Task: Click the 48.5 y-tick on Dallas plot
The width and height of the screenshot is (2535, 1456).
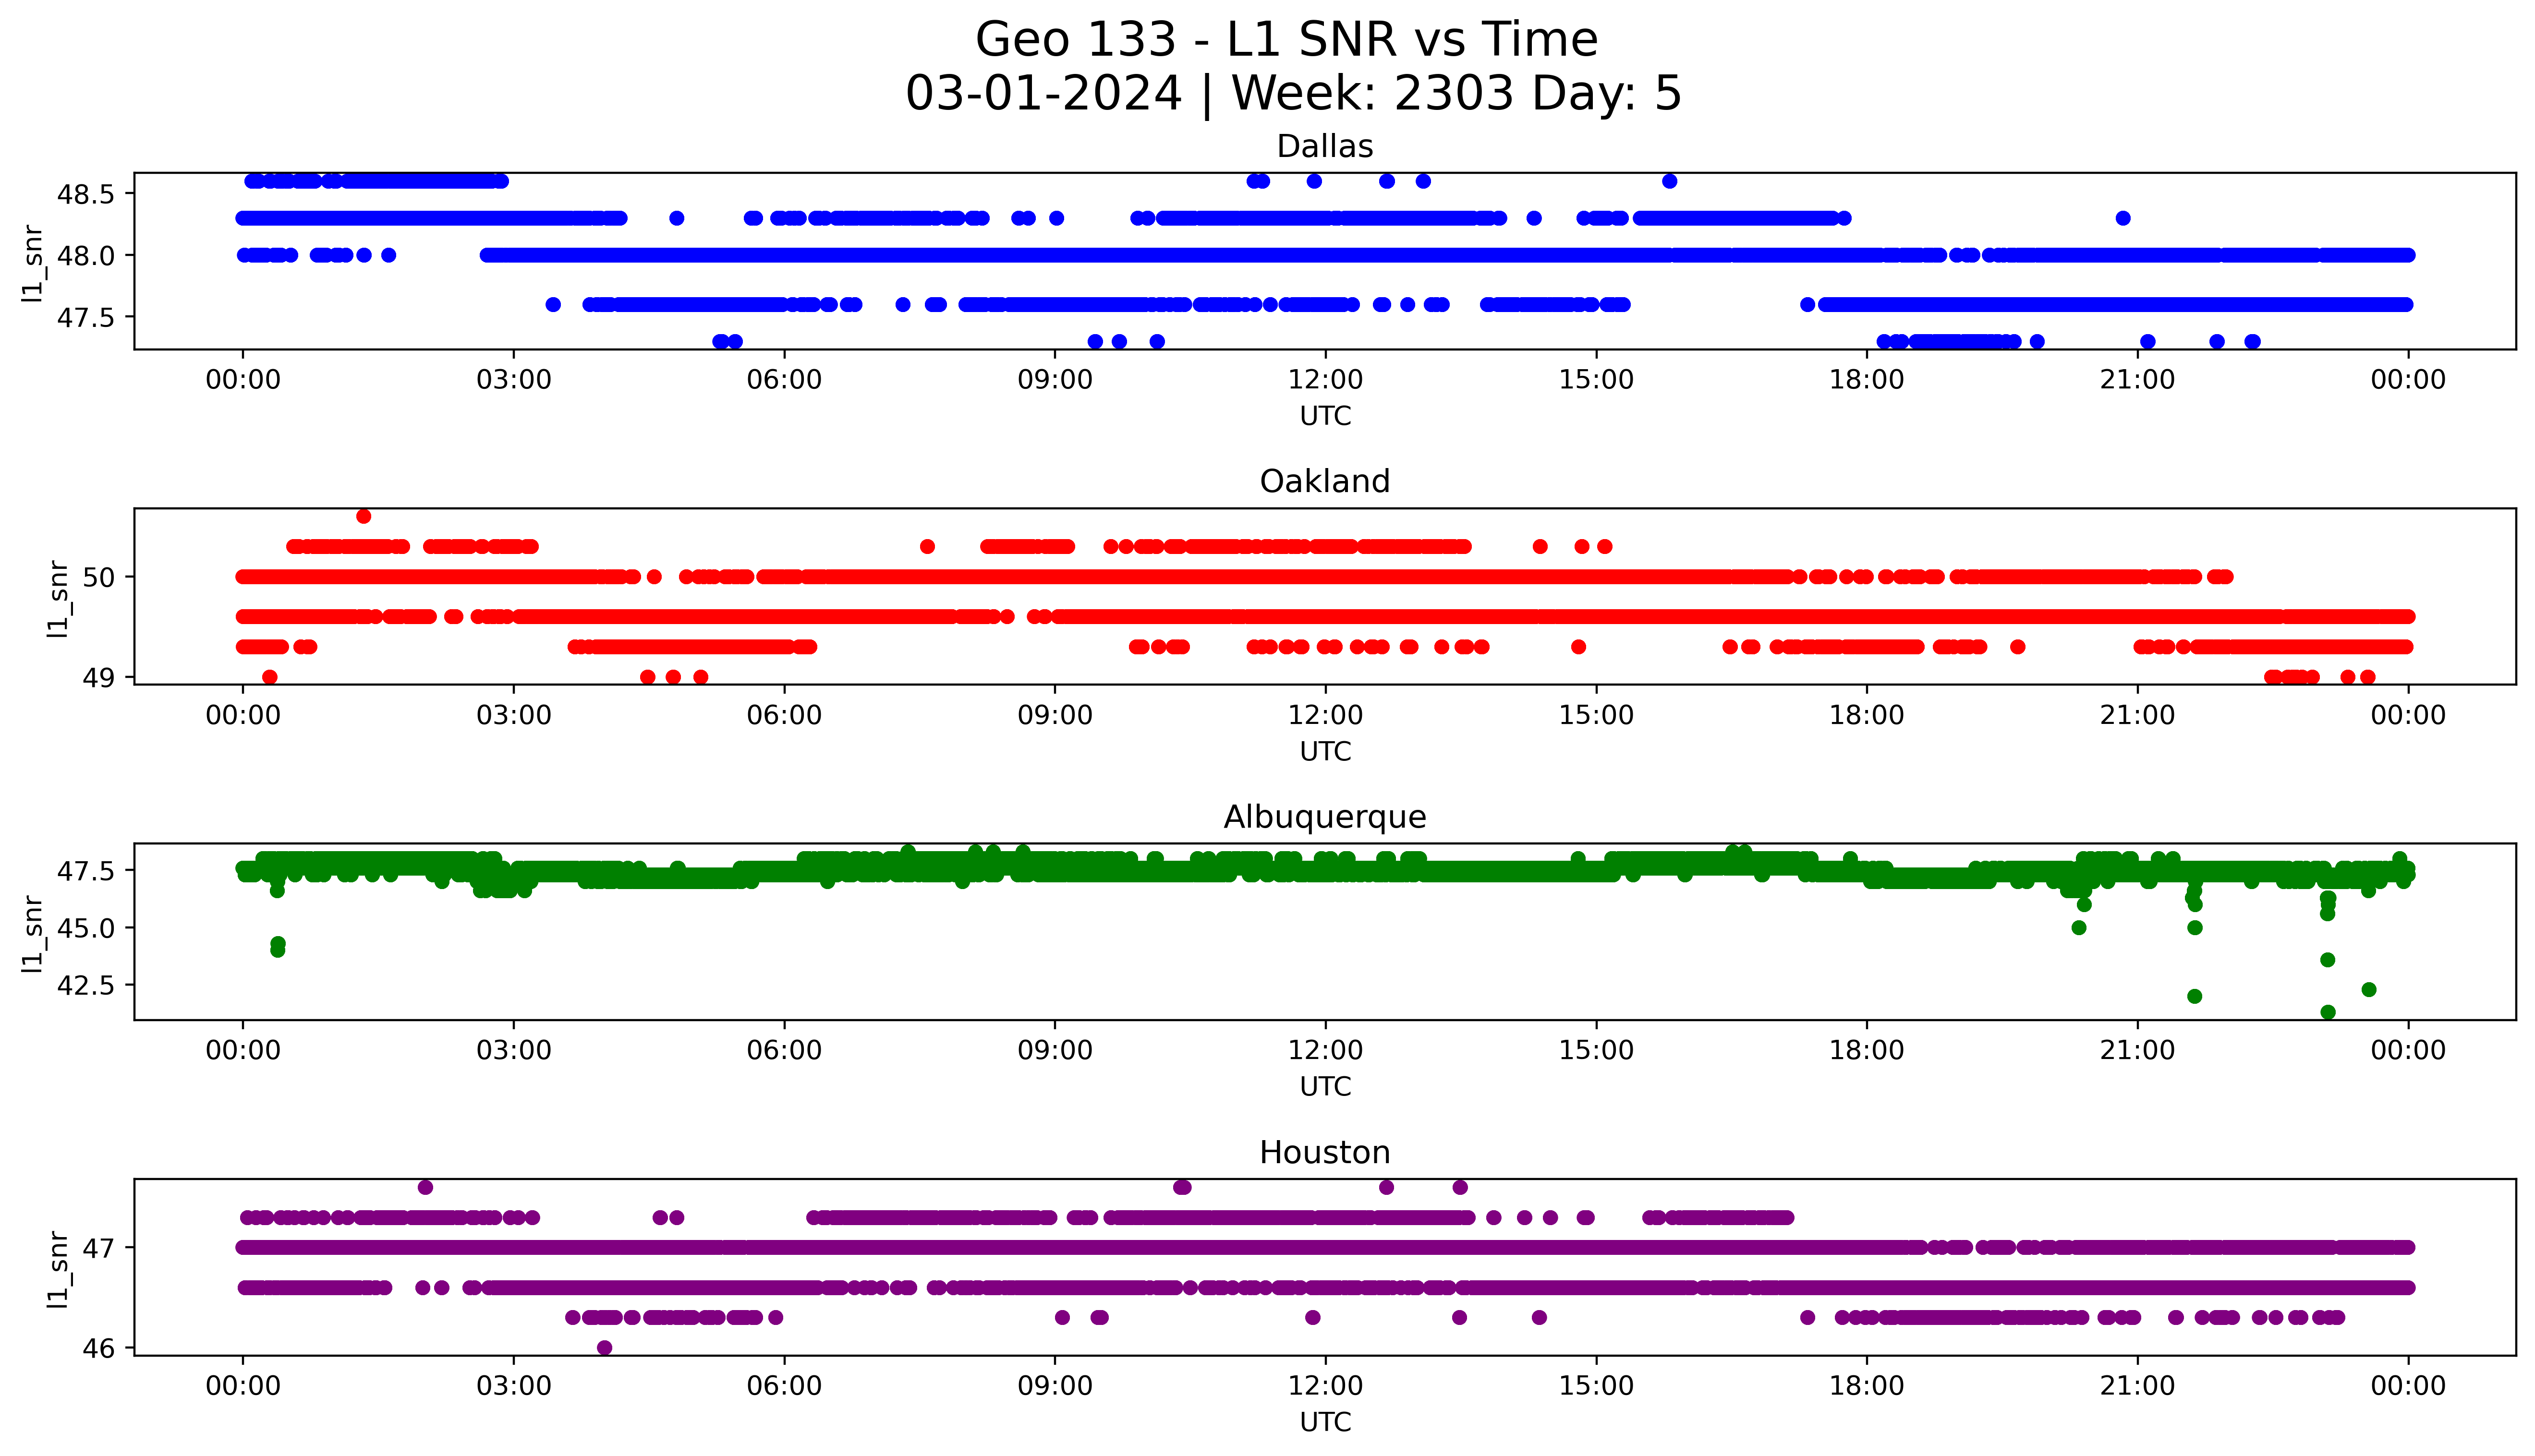Action: [85, 194]
